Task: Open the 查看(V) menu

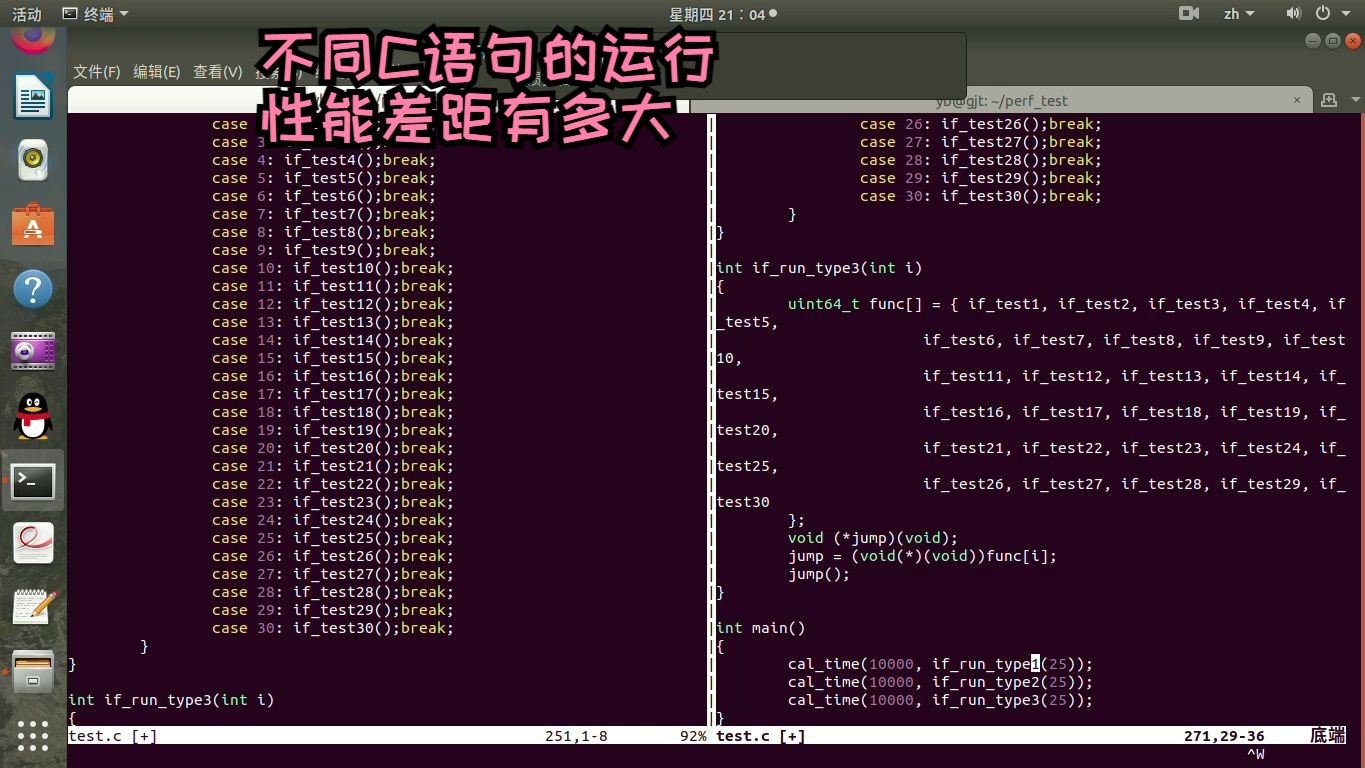Action: coord(218,72)
